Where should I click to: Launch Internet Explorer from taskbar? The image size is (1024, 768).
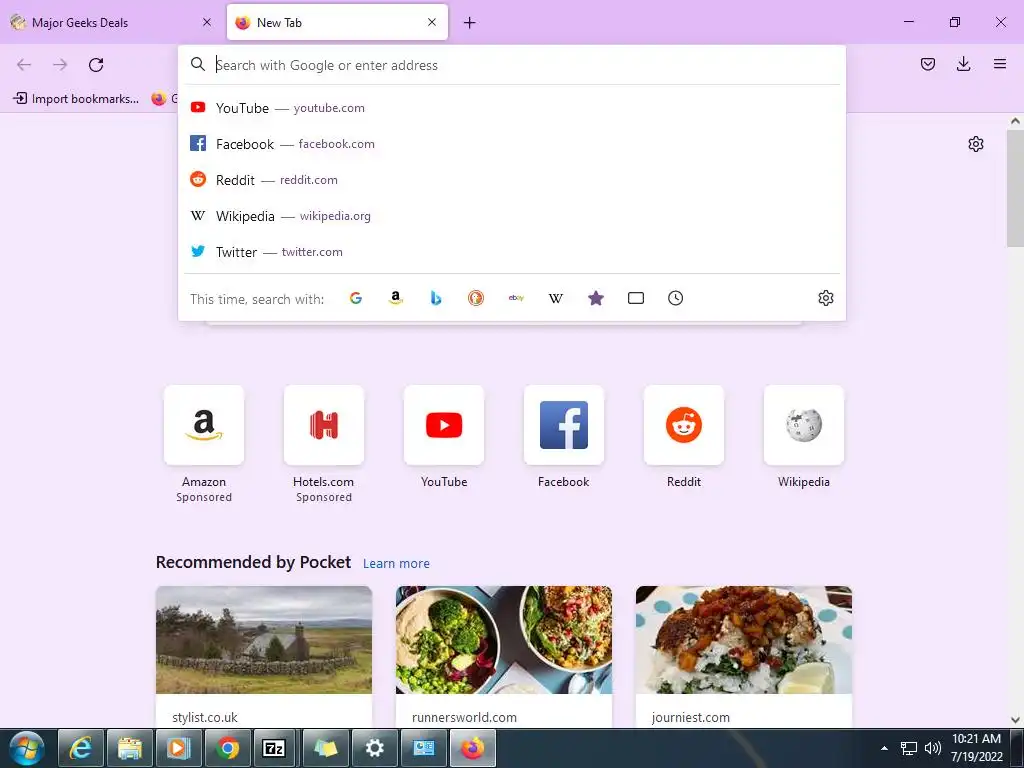[80, 748]
